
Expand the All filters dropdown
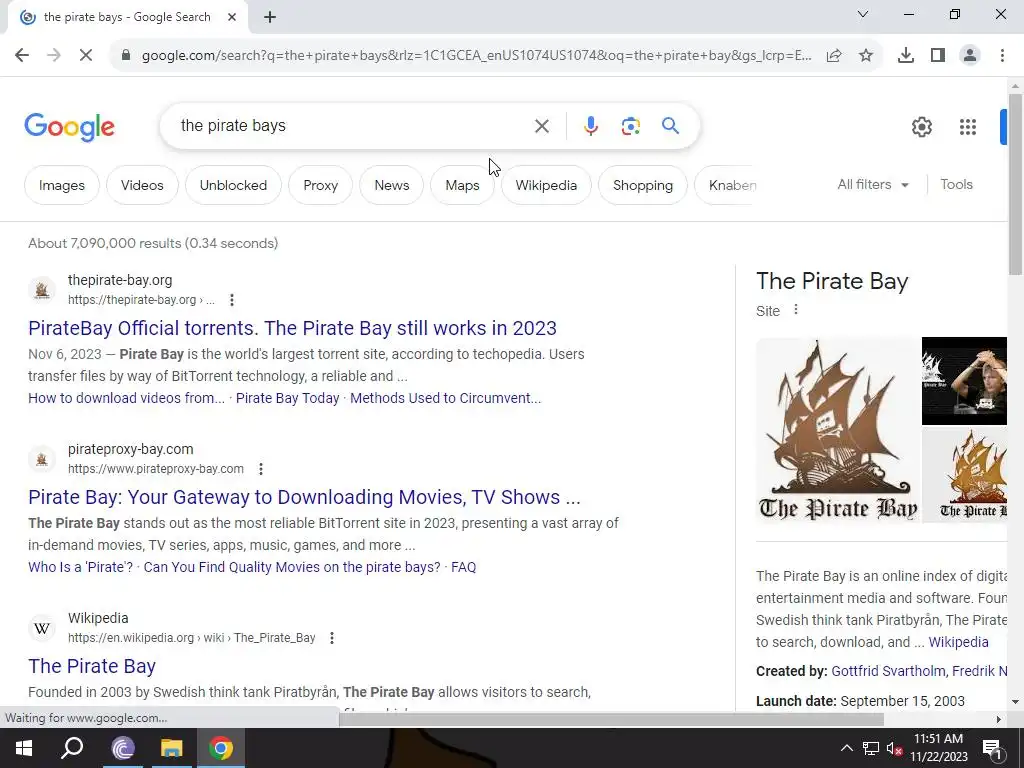tap(873, 185)
